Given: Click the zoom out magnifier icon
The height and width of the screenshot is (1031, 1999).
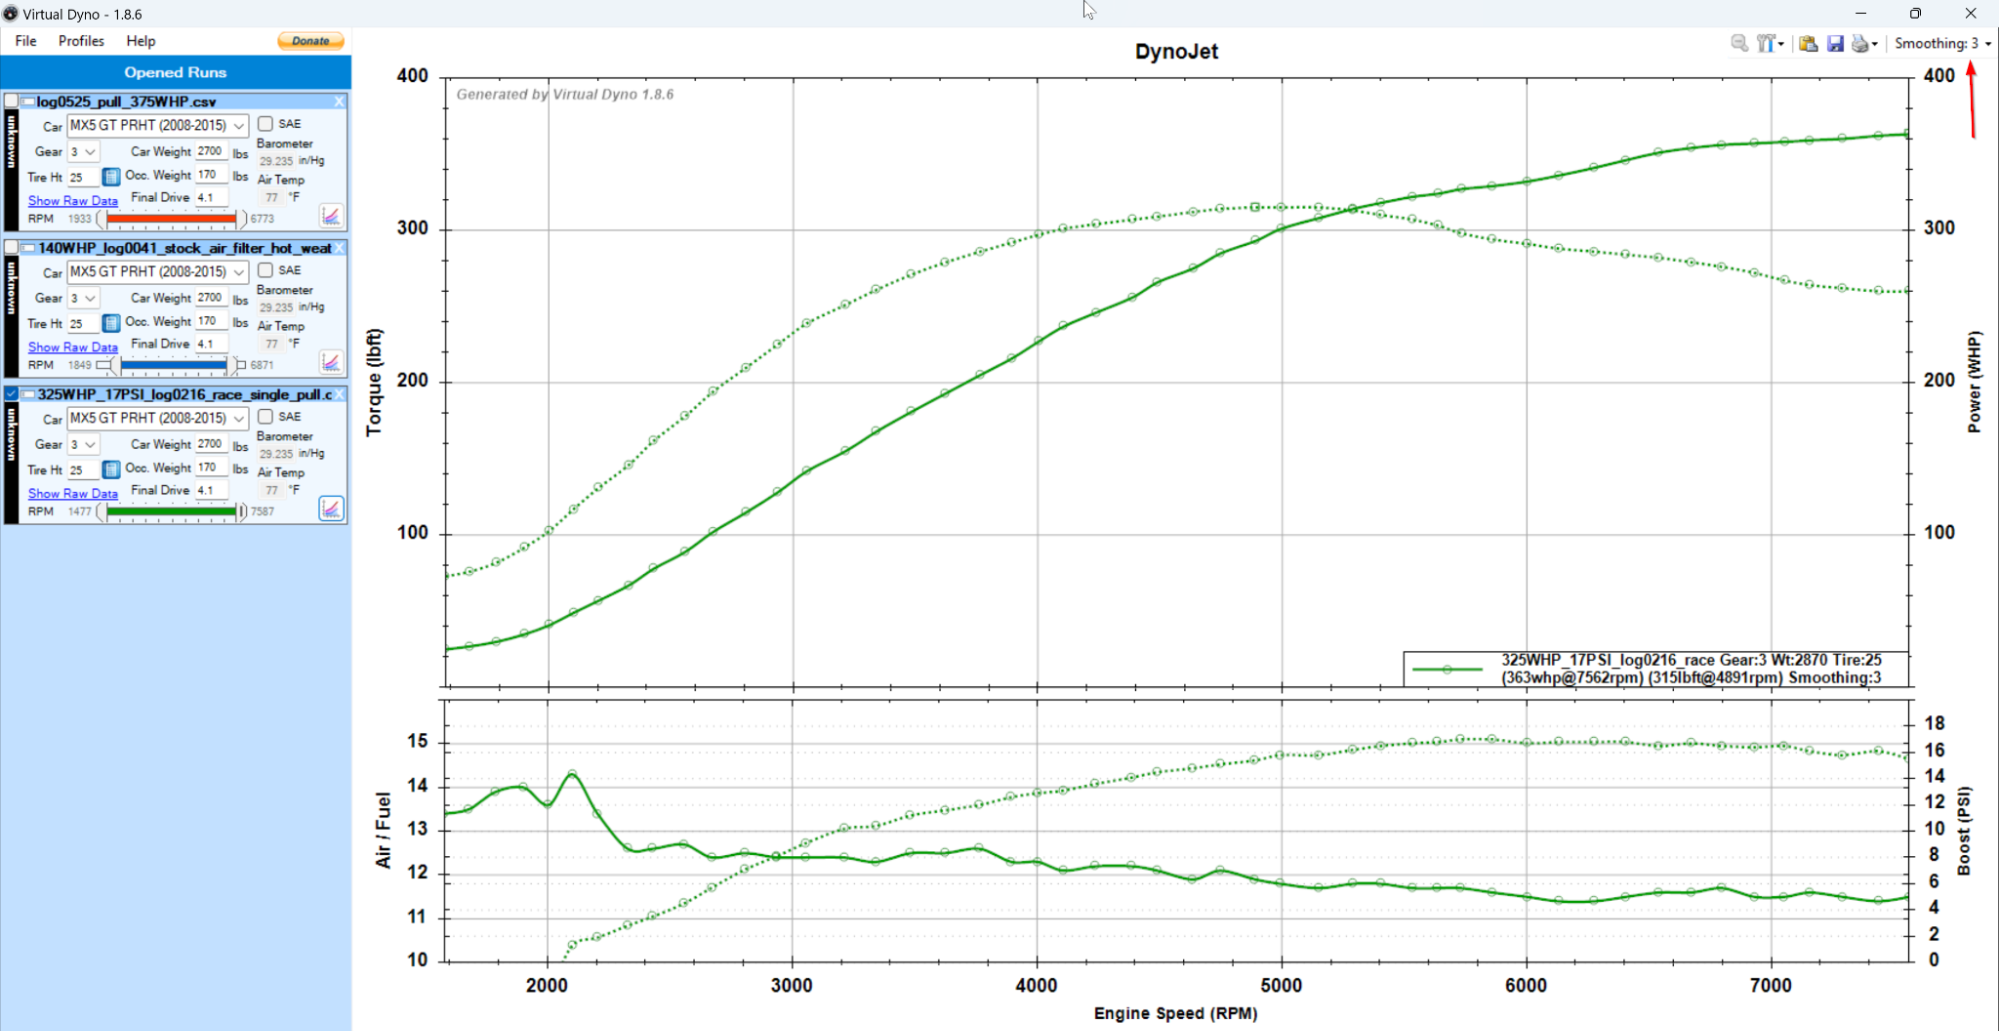Looking at the screenshot, I should click(1739, 43).
